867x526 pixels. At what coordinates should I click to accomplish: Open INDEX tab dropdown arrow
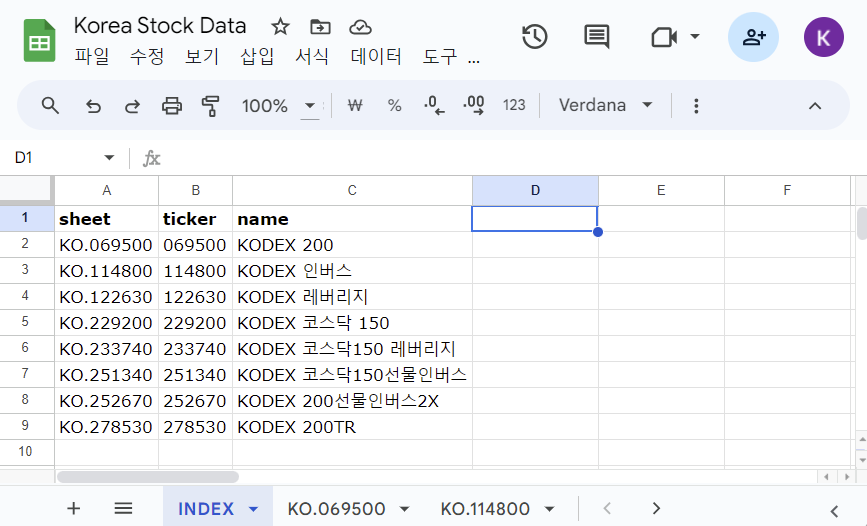tap(253, 509)
